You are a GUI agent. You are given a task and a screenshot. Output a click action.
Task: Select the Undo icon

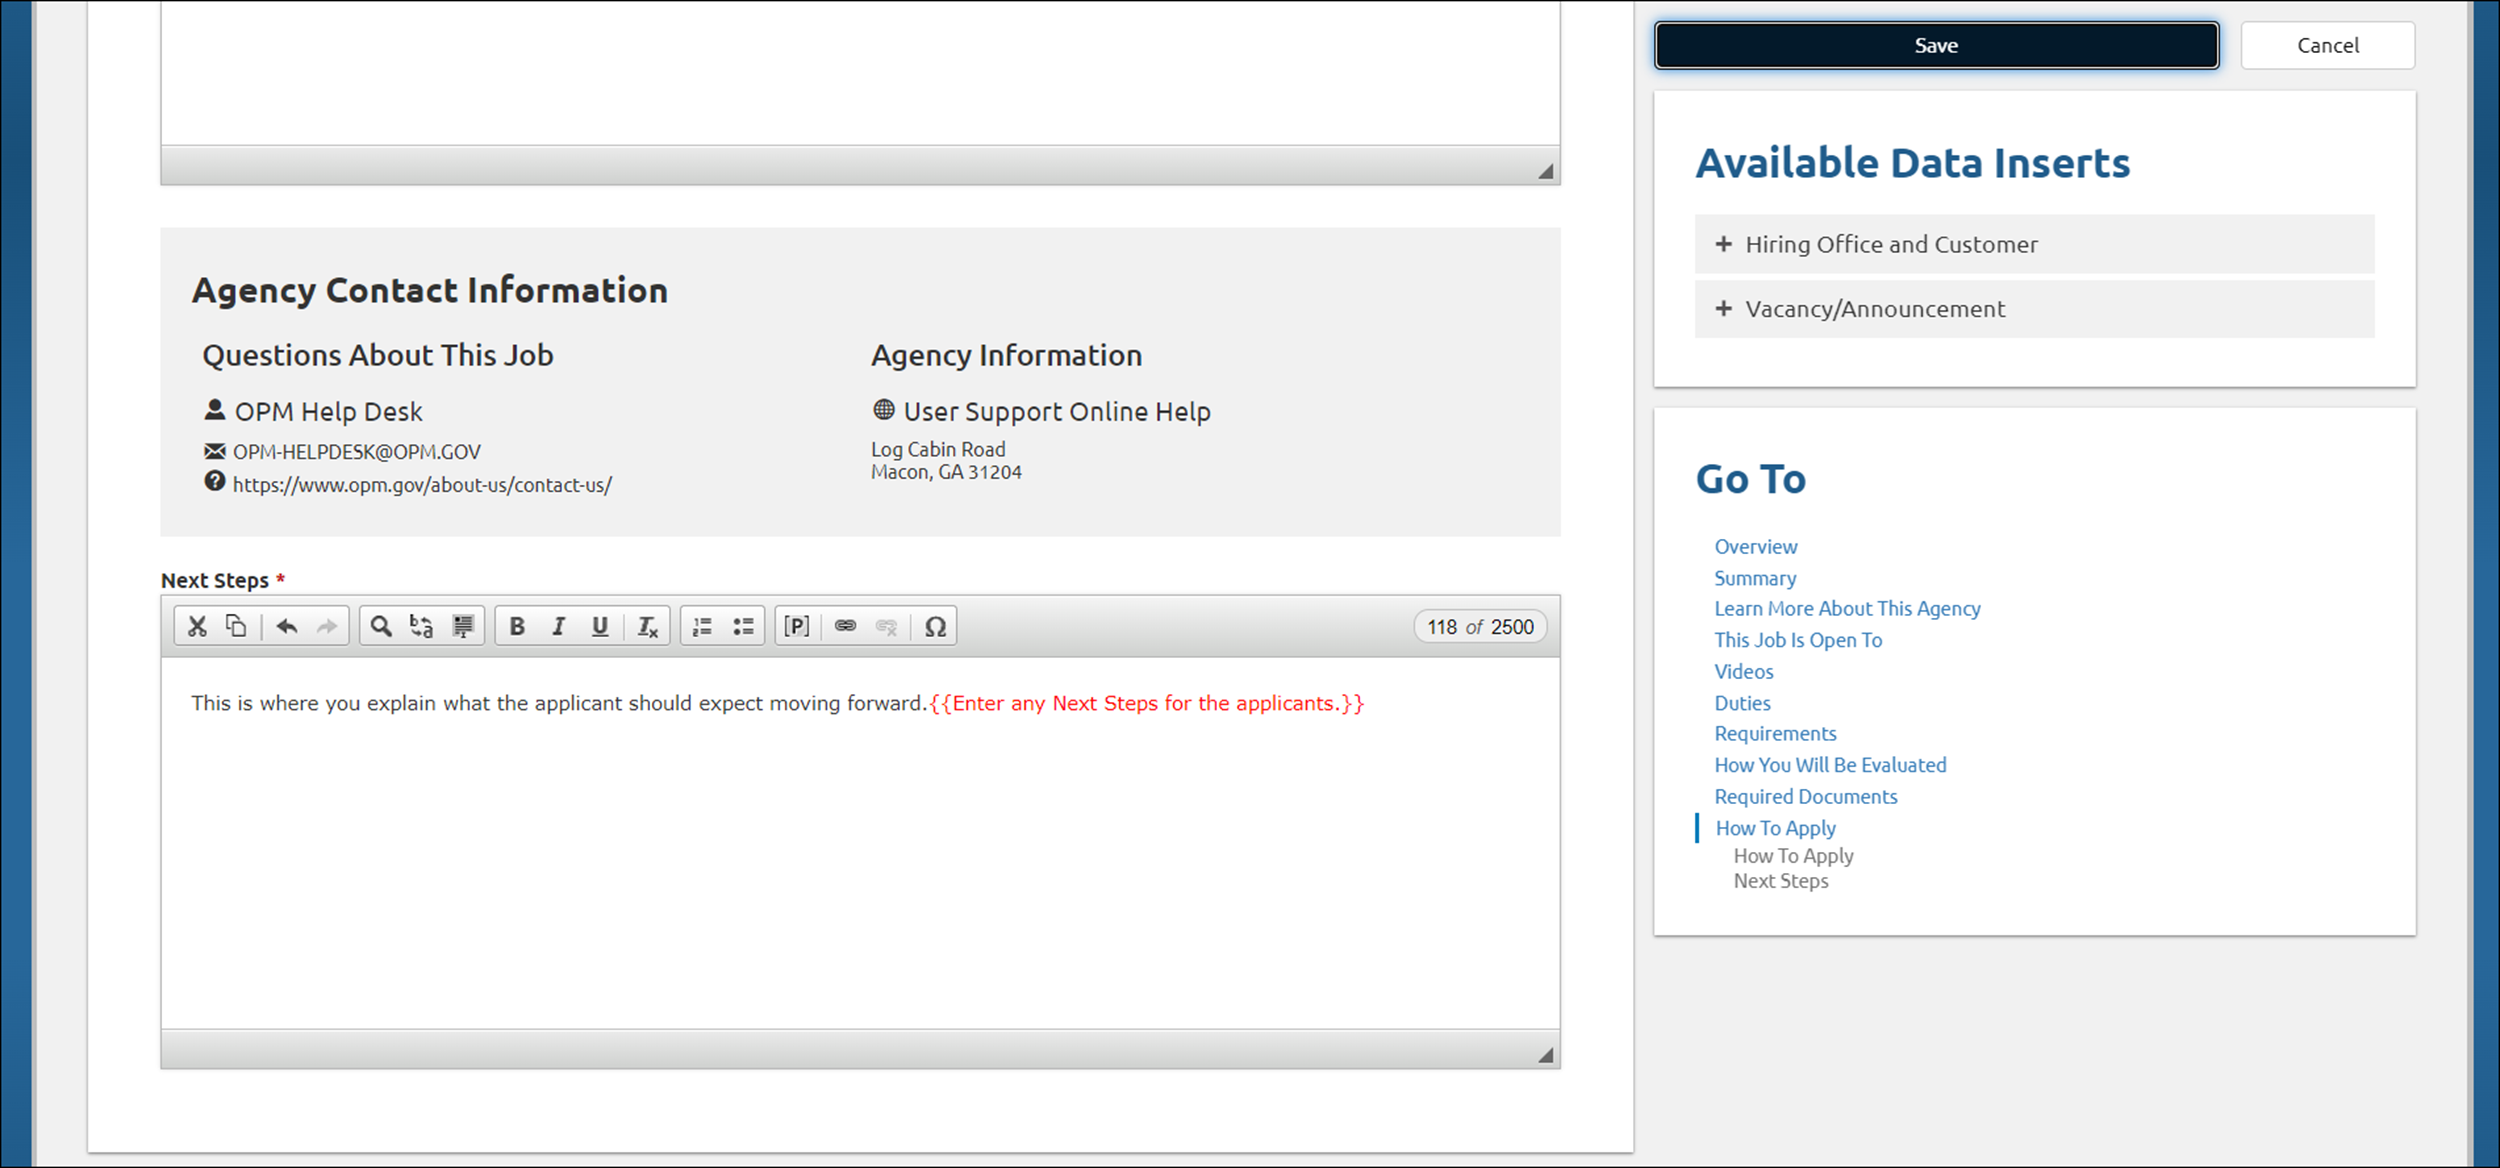click(x=287, y=626)
